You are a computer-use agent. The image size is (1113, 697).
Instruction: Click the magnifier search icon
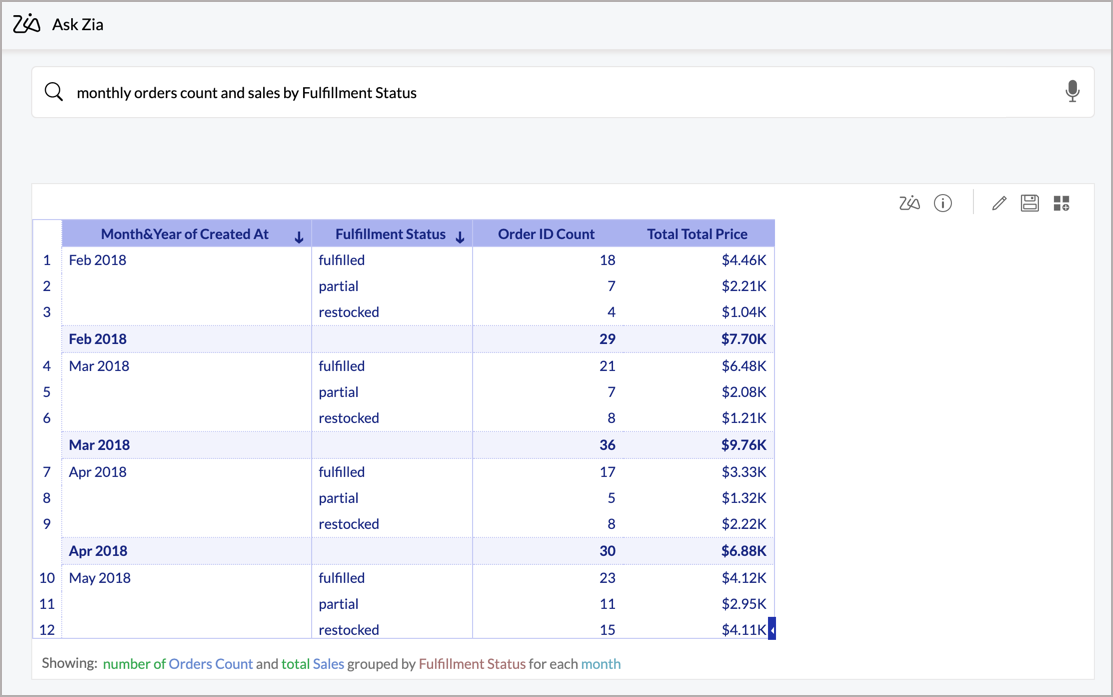point(54,92)
